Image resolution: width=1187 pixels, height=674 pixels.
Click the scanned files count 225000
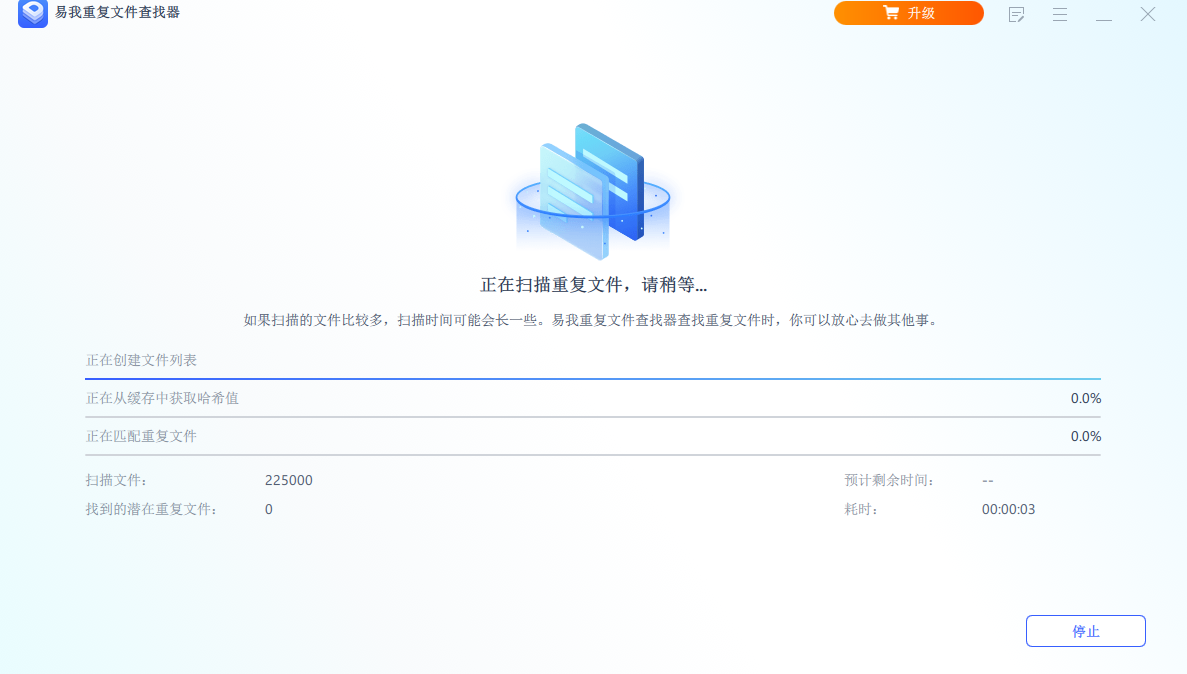289,480
